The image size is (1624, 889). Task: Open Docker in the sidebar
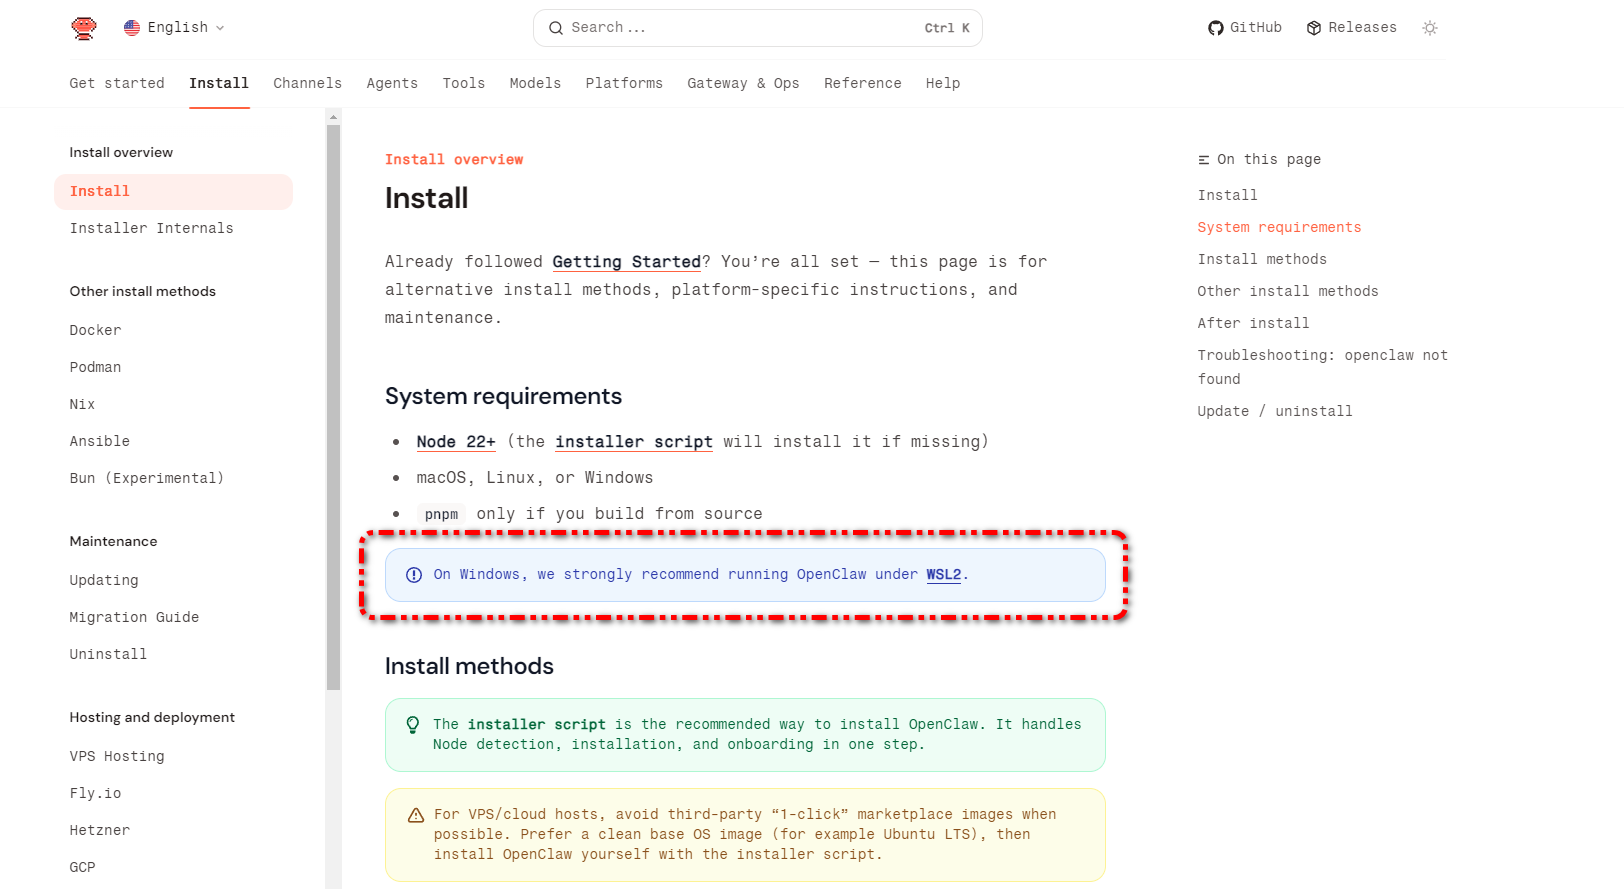pyautogui.click(x=95, y=330)
